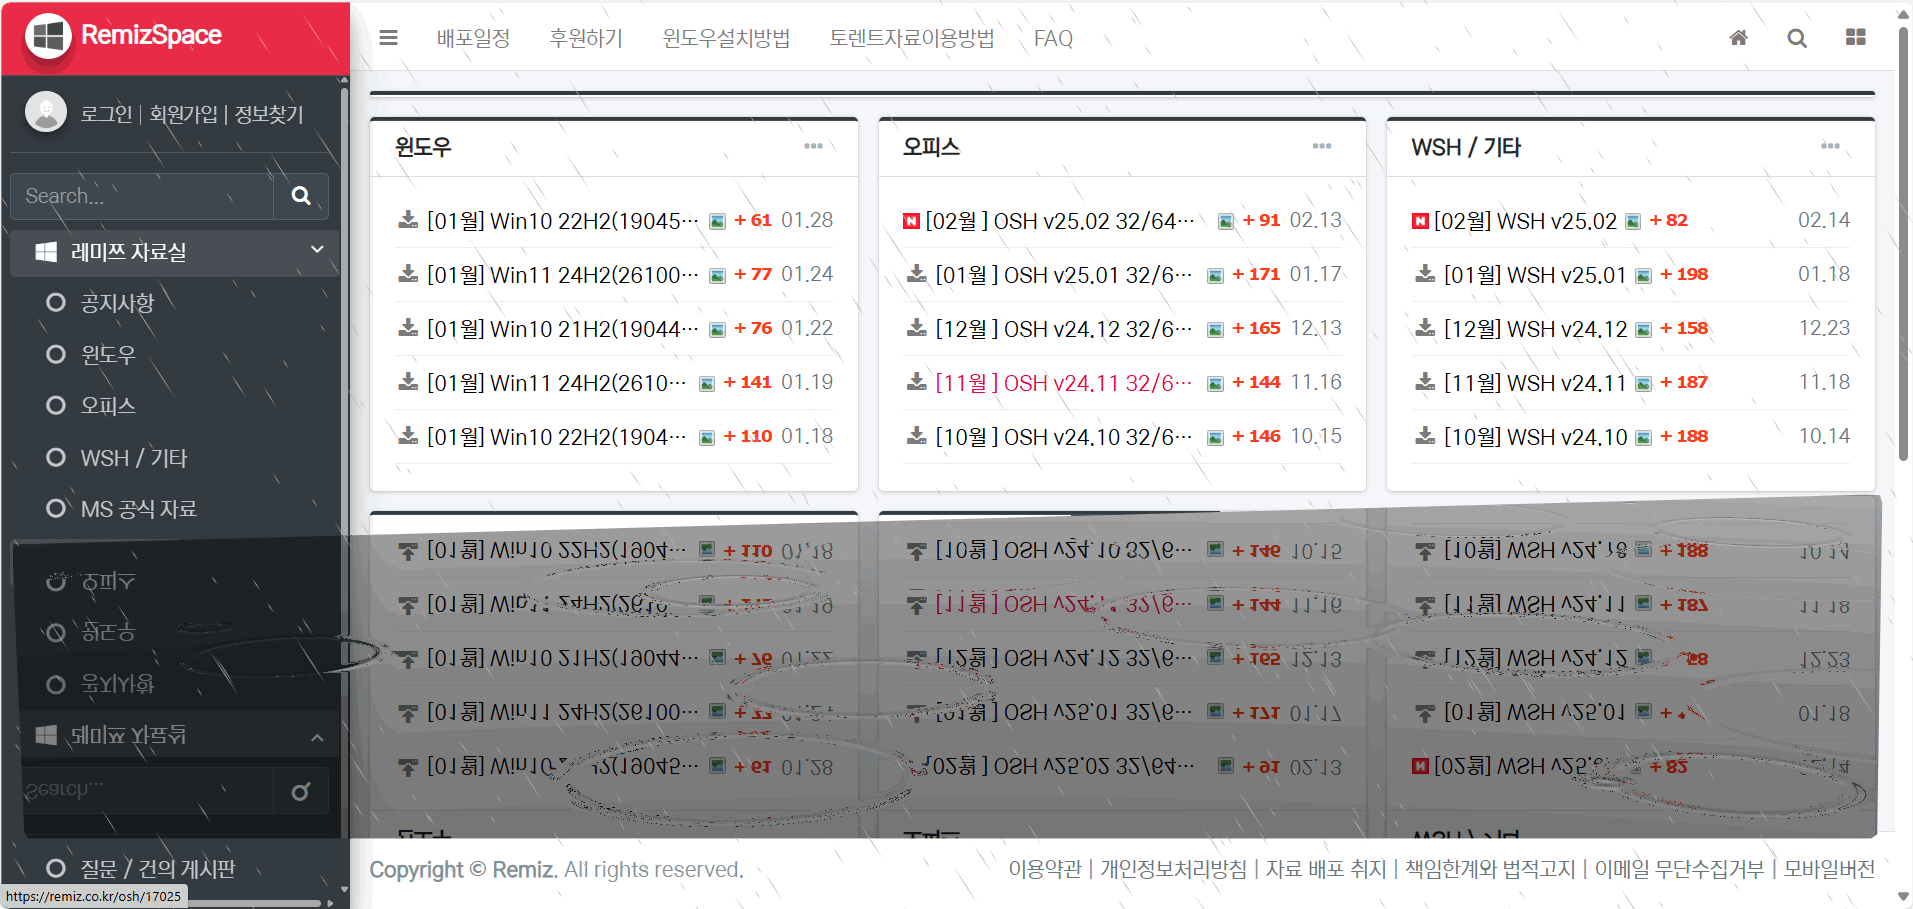Viewport: 1913px width, 909px height.
Task: Click the download icon beside Win10 22H2(19045 post
Action: click(x=408, y=220)
